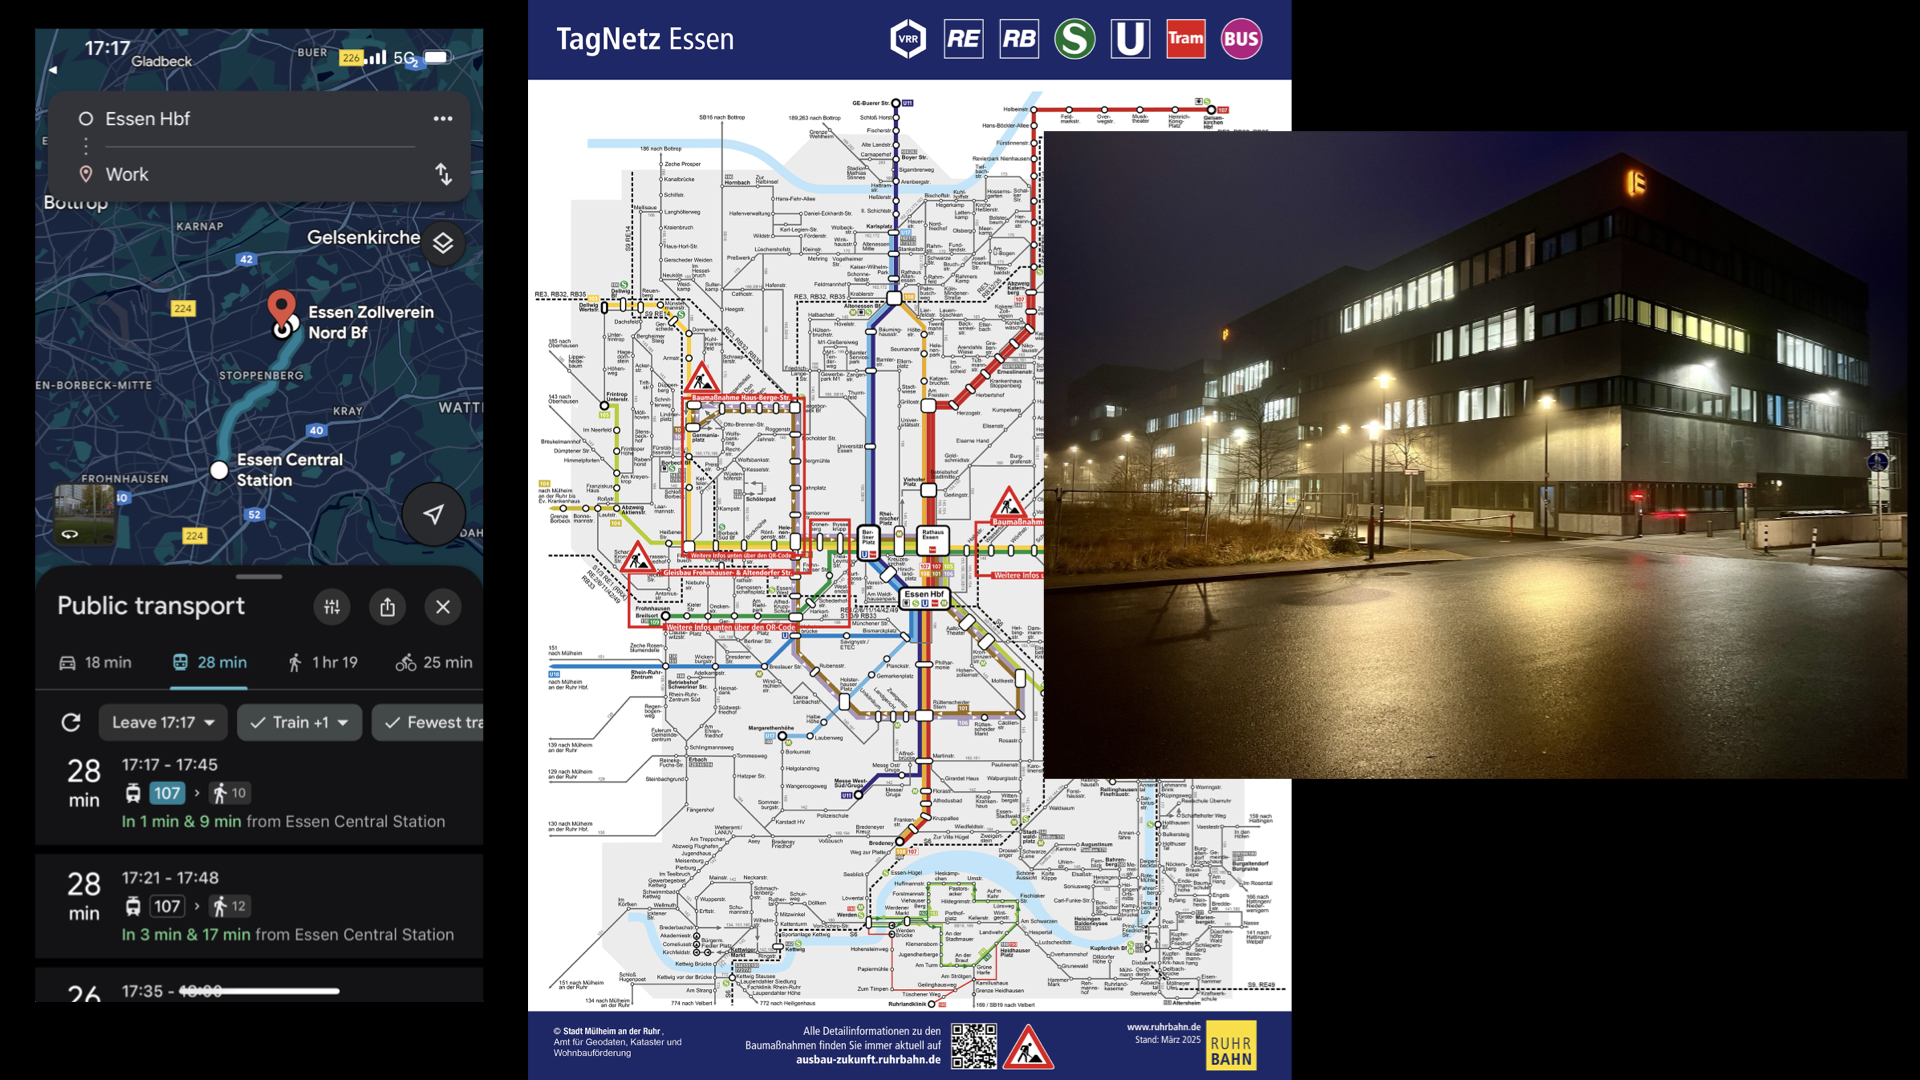Tap the blue 107 line badge

coord(167,793)
